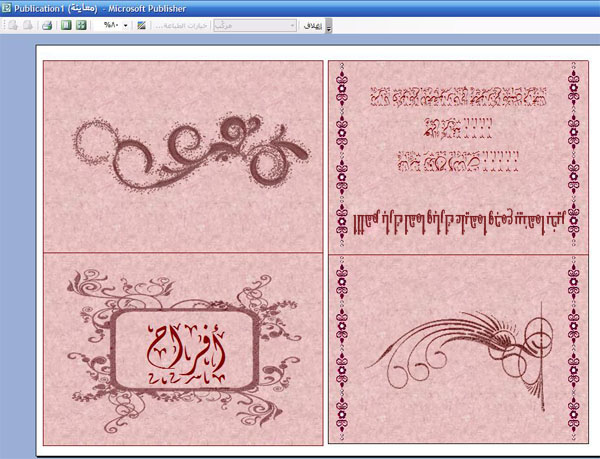
Task: Toggle the color preview icon
Action: click(x=140, y=24)
